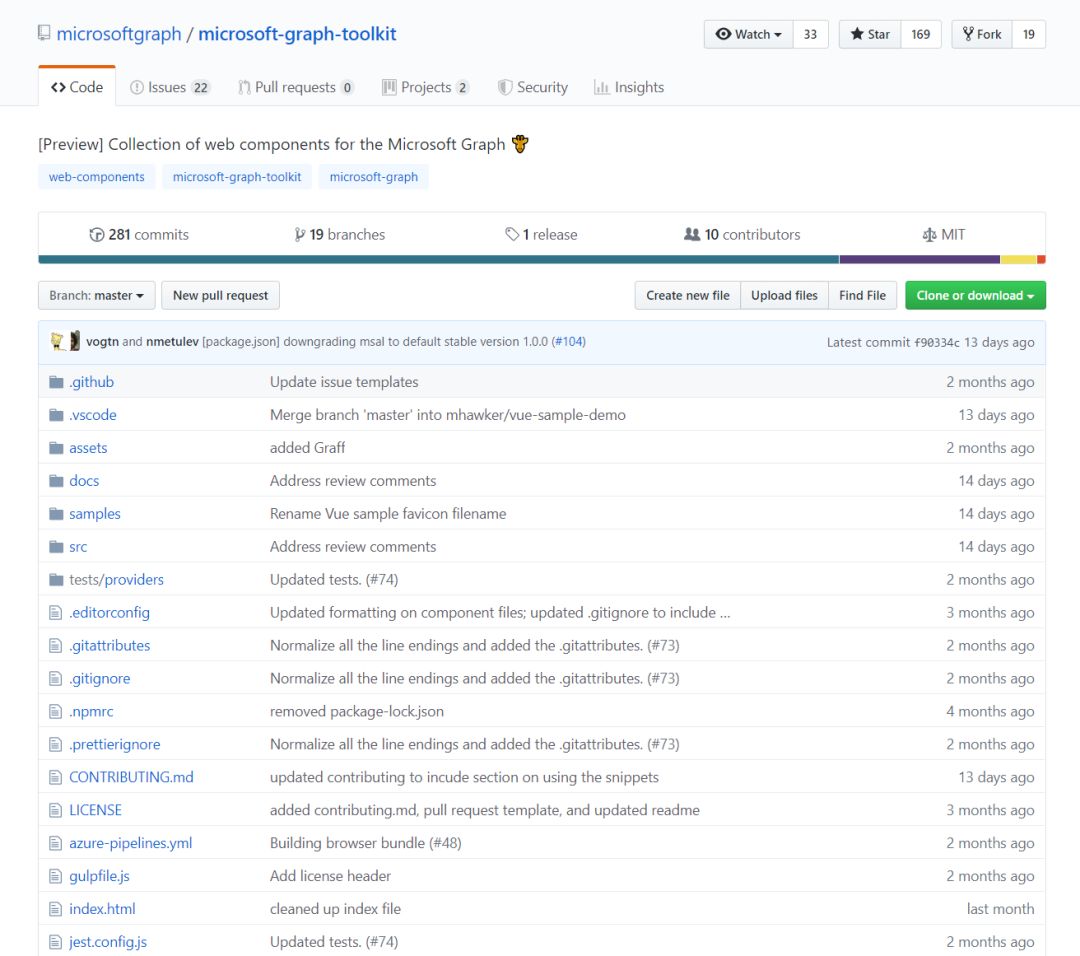The width and height of the screenshot is (1080, 956).
Task: Click the giraffe emoji in the description
Action: pyautogui.click(x=520, y=144)
